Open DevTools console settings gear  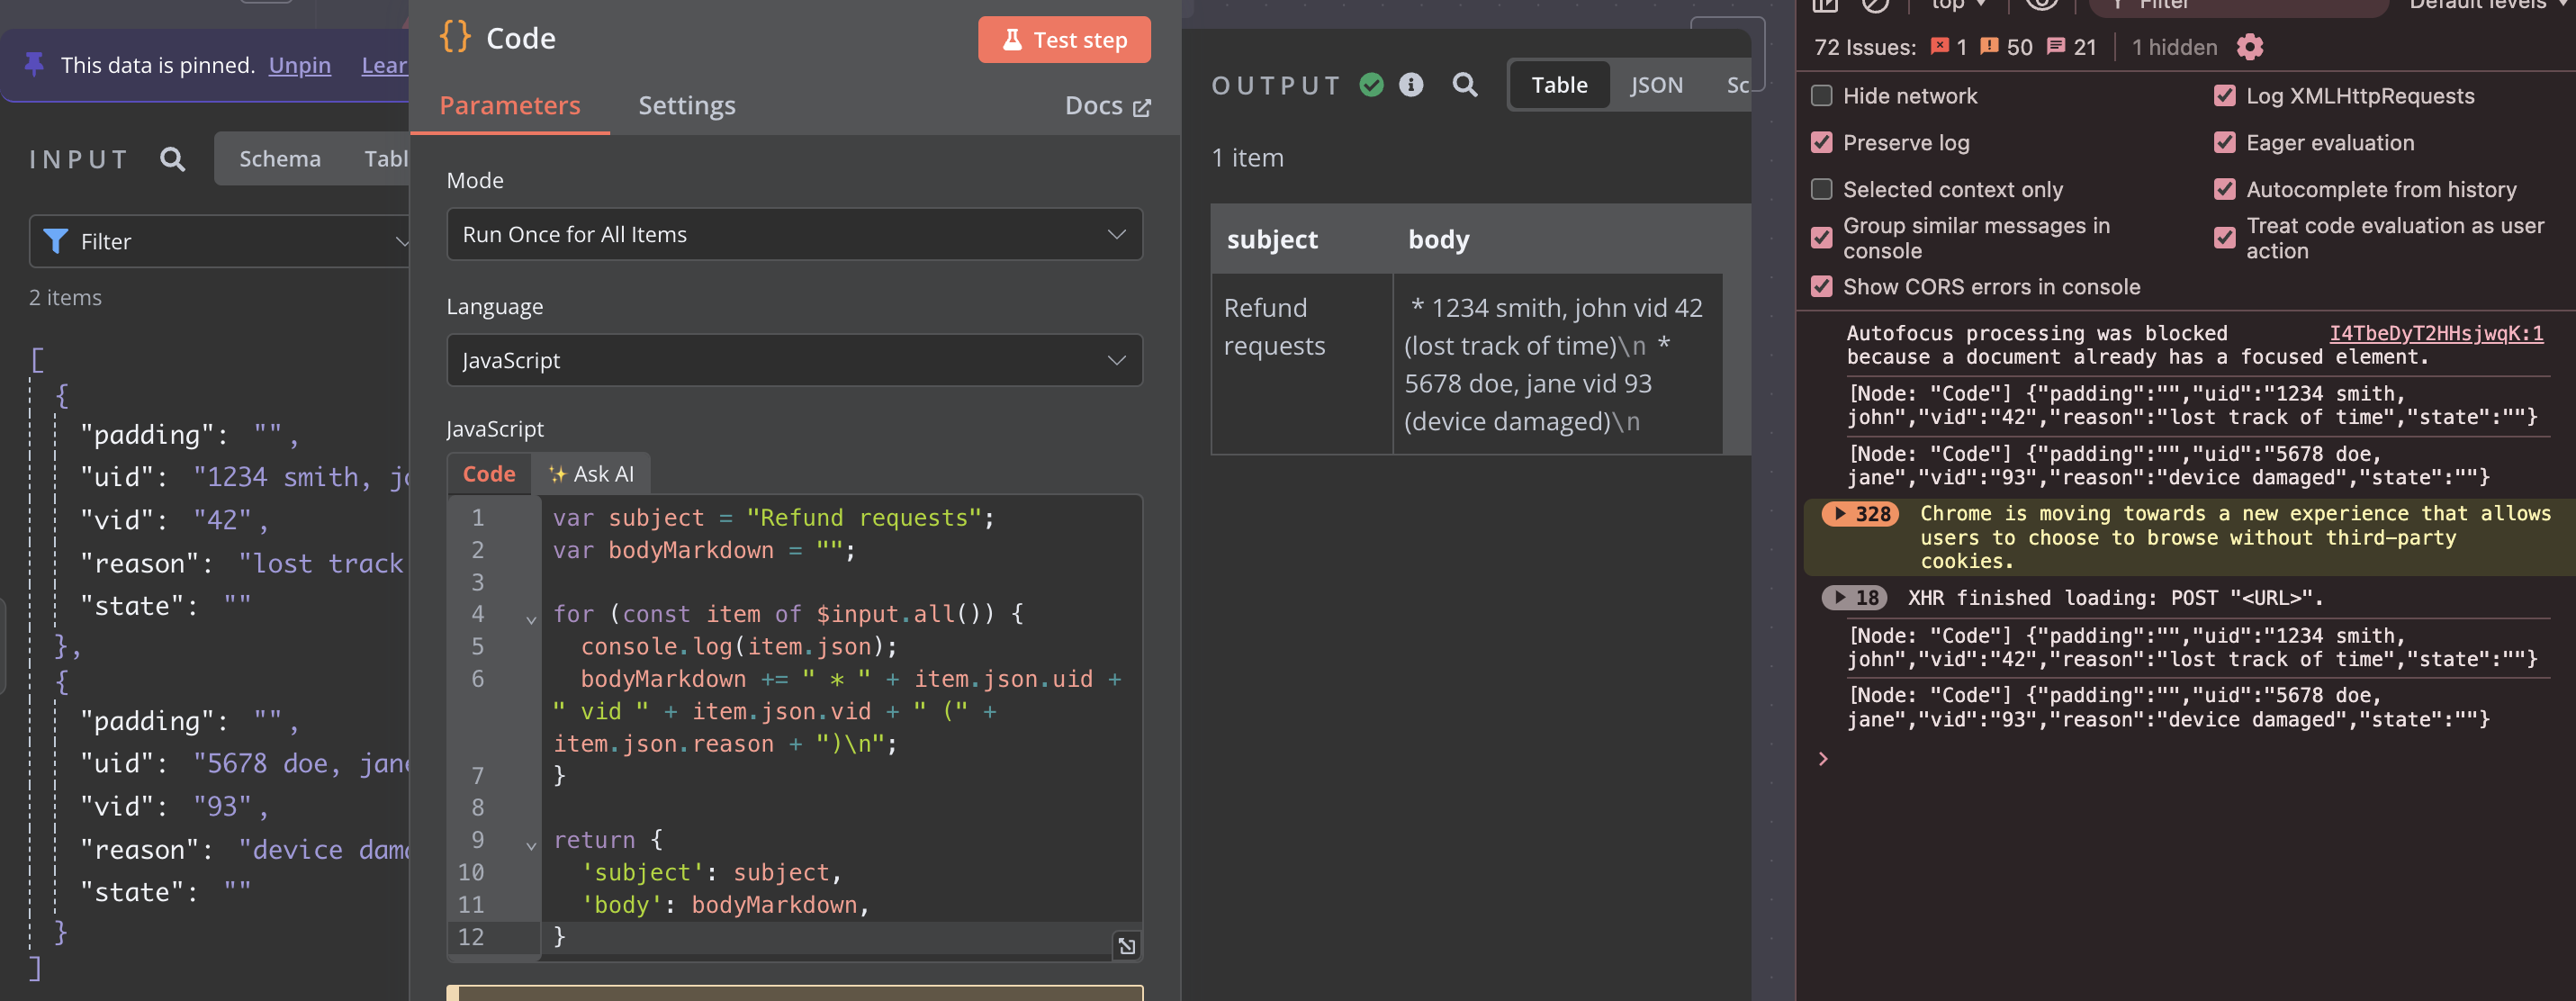[x=2249, y=47]
